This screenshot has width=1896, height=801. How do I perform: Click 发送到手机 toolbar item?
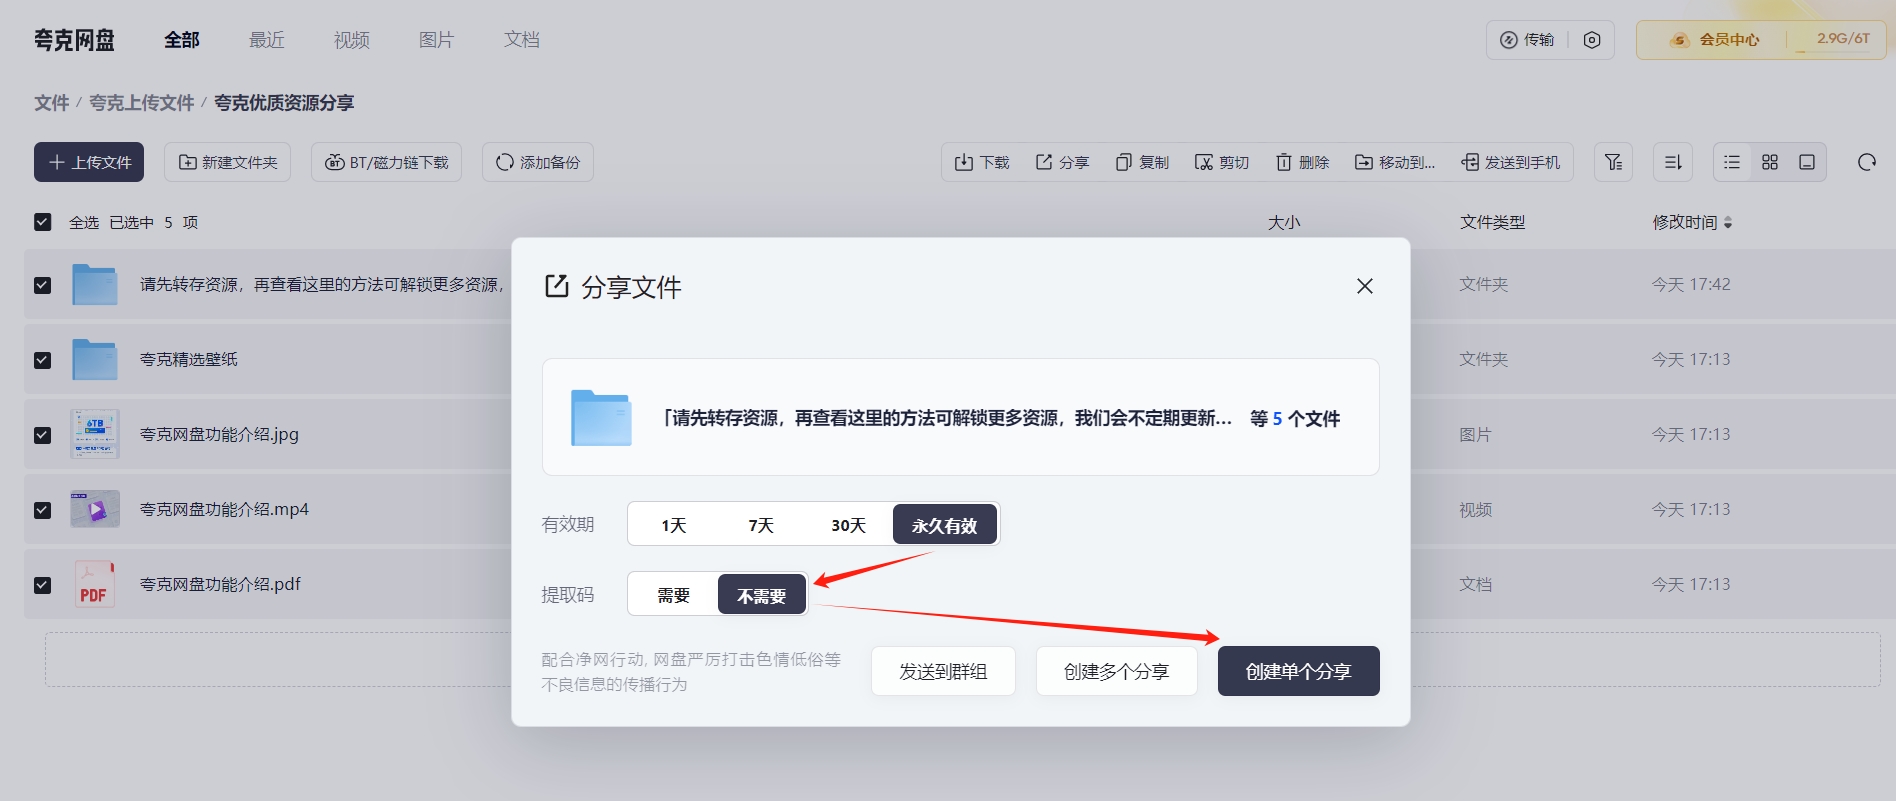tap(1511, 162)
